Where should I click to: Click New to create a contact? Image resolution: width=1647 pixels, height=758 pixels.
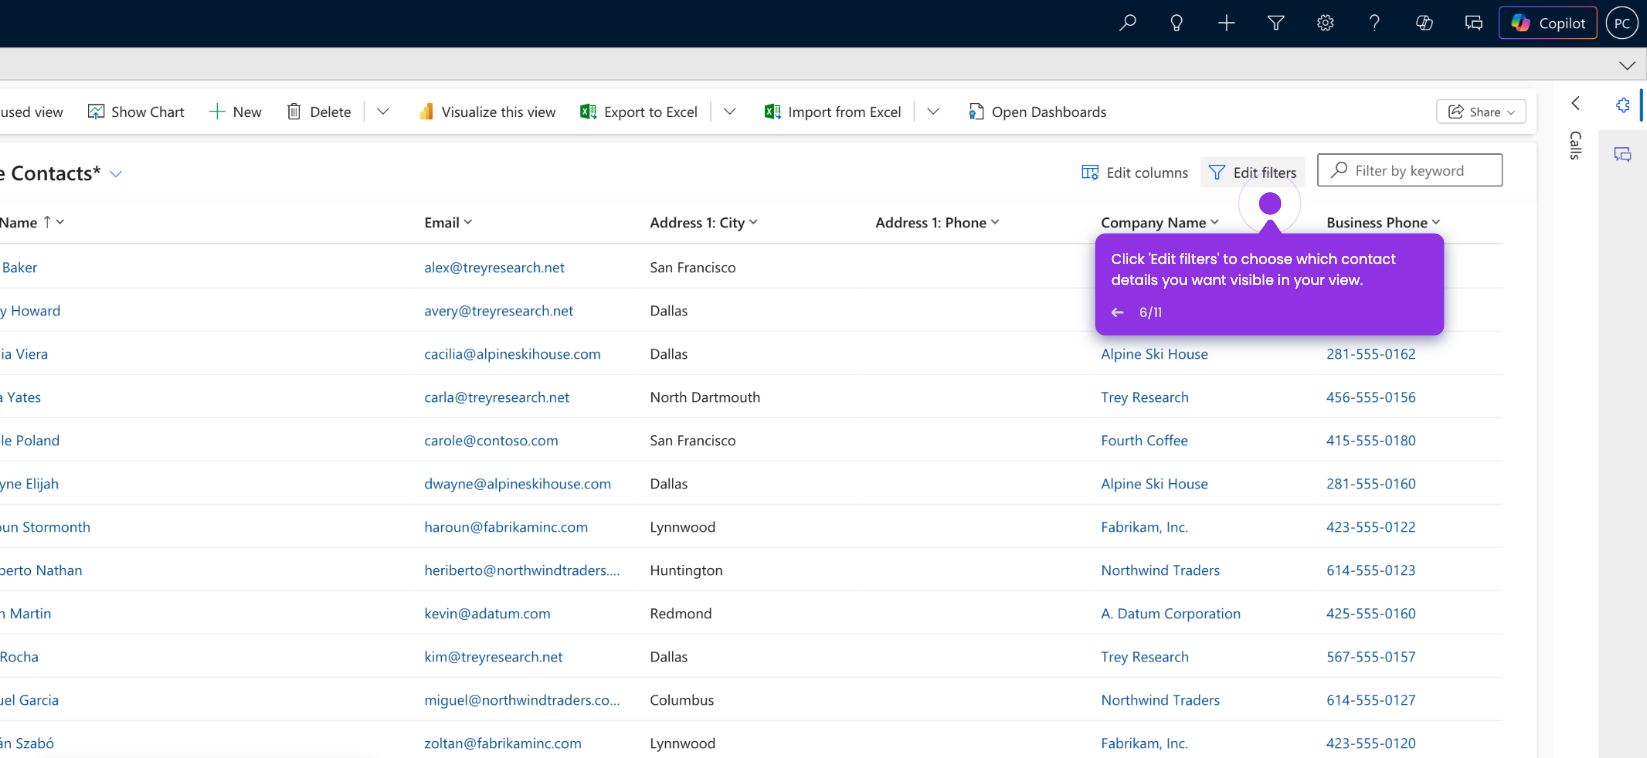[x=235, y=112]
